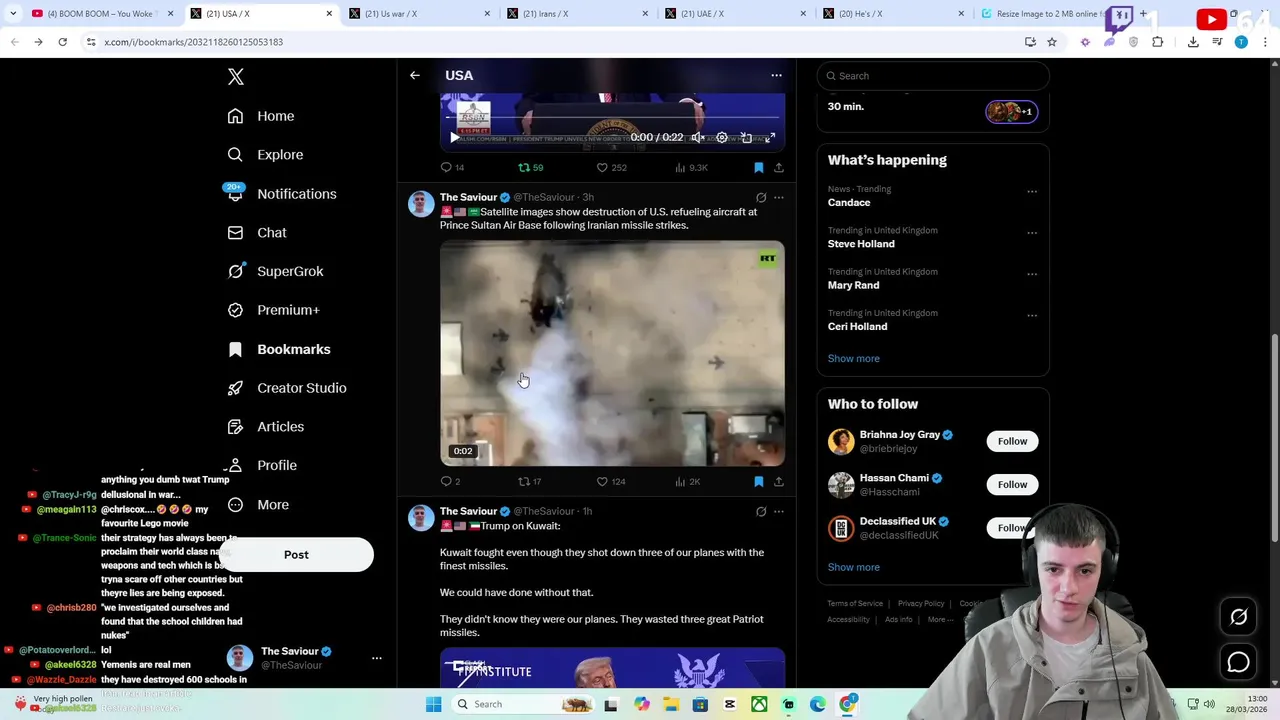This screenshot has width=1280, height=720.
Task: Open Notifications in the sidebar
Action: (x=282, y=194)
